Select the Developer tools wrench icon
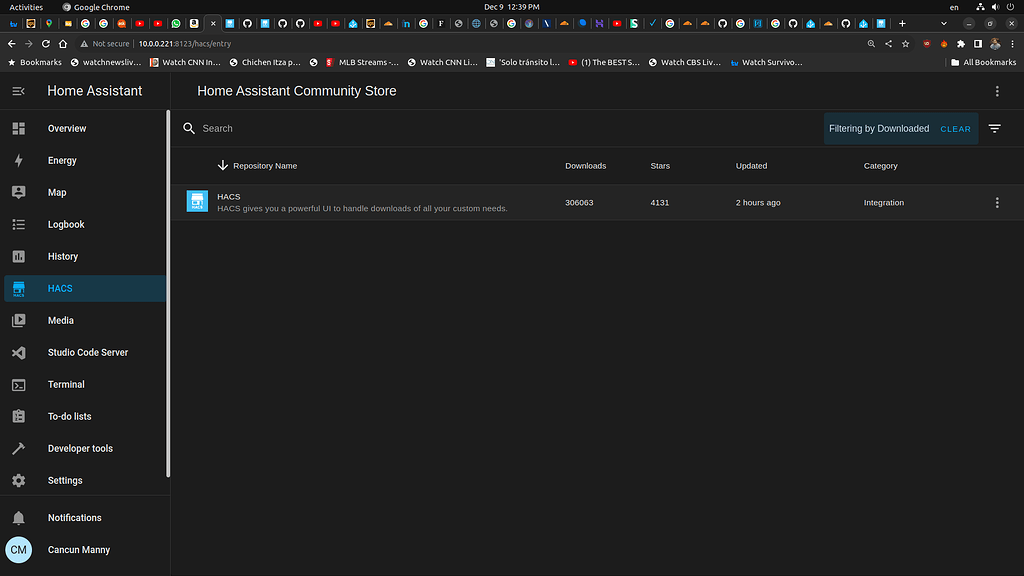The image size is (1024, 576). click(18, 448)
